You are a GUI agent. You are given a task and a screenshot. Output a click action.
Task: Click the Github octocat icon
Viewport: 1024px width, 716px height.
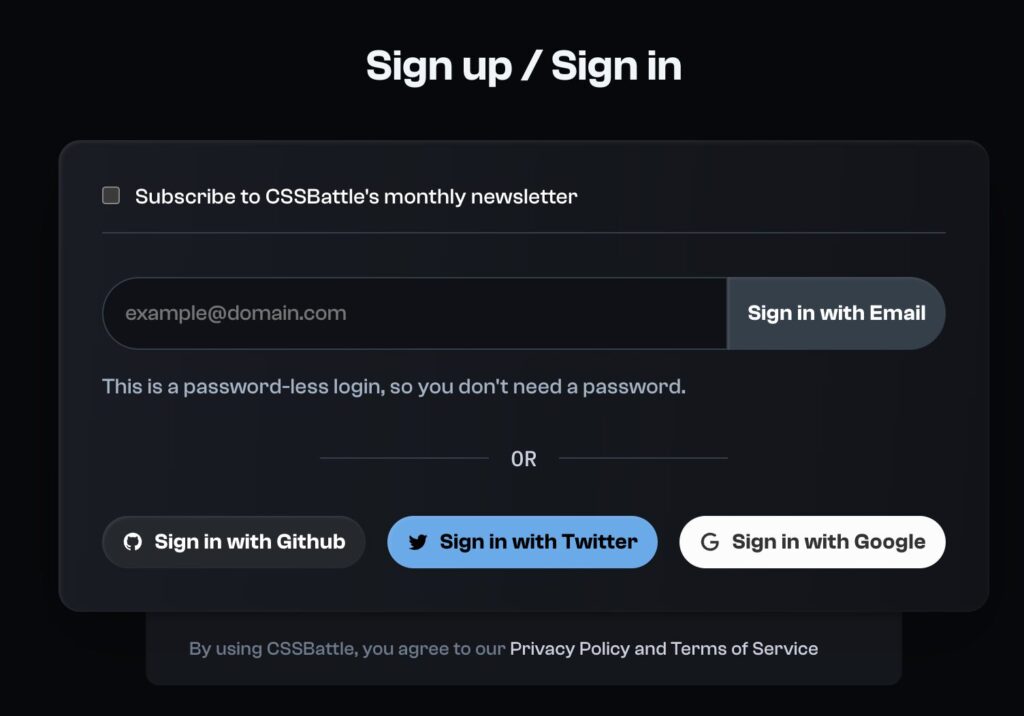[x=133, y=542]
